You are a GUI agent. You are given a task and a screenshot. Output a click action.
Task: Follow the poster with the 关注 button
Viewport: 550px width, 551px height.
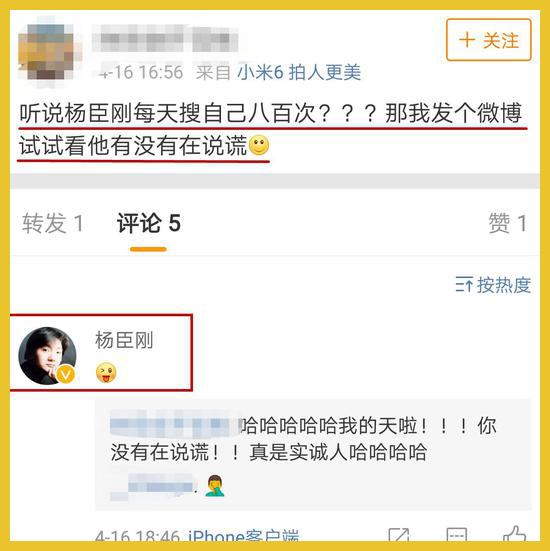tap(488, 40)
